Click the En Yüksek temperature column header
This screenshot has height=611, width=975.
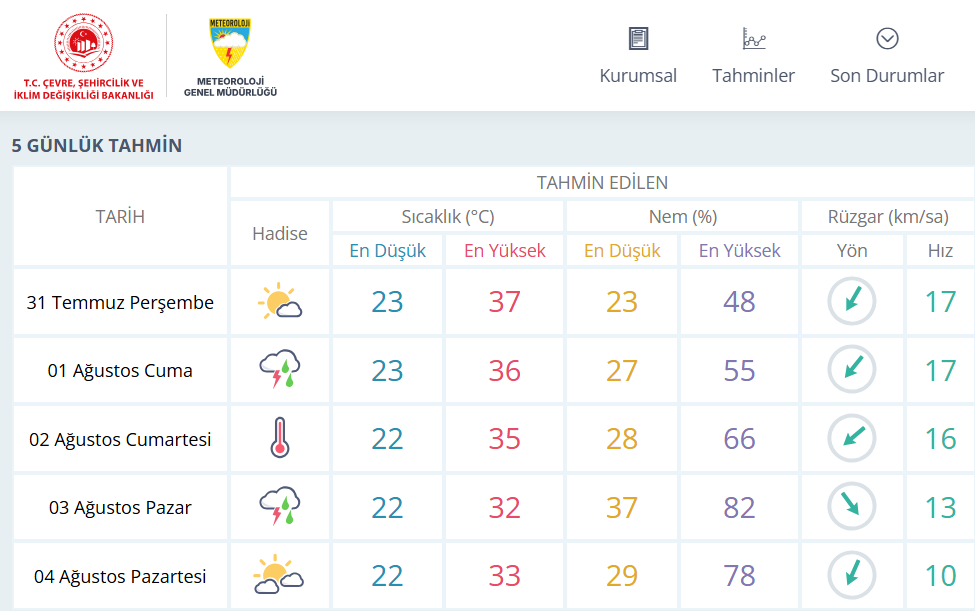tap(504, 250)
